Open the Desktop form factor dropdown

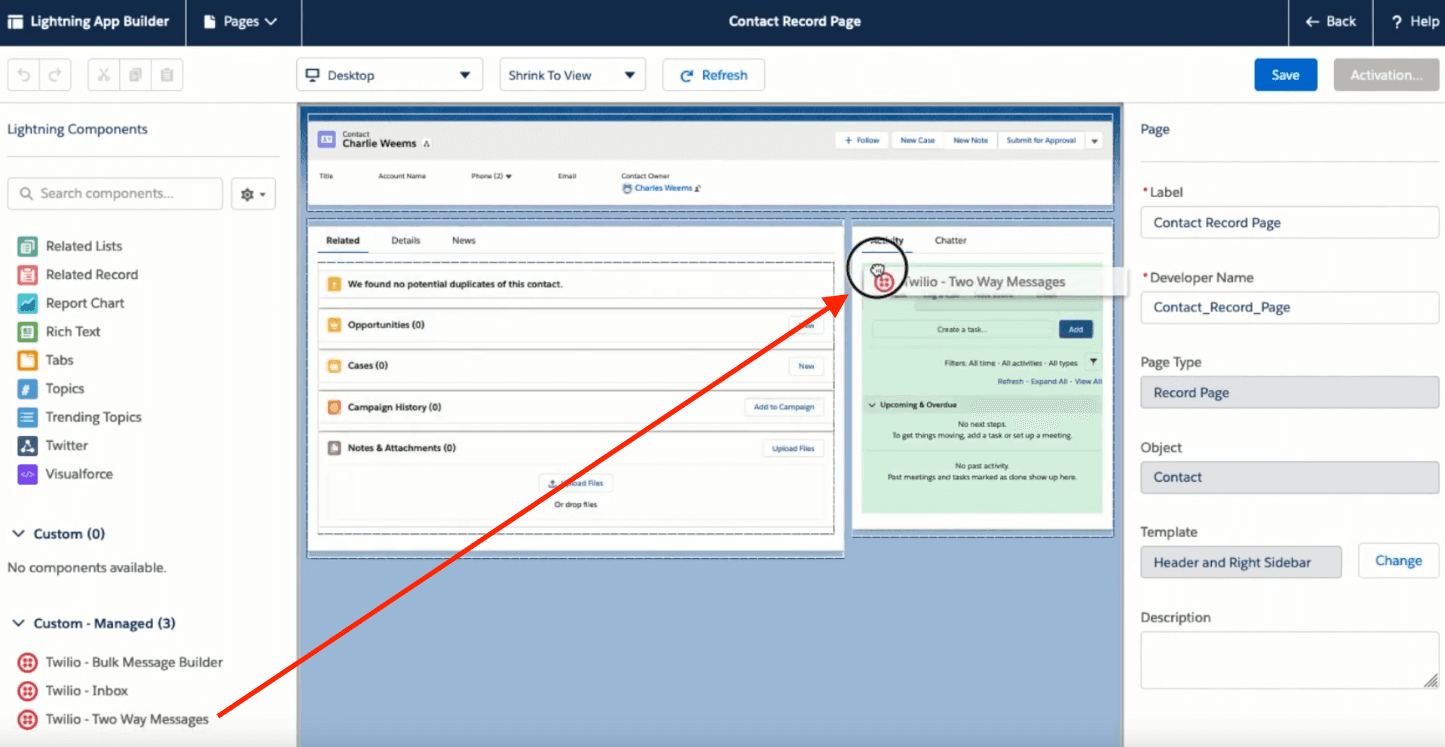389,74
